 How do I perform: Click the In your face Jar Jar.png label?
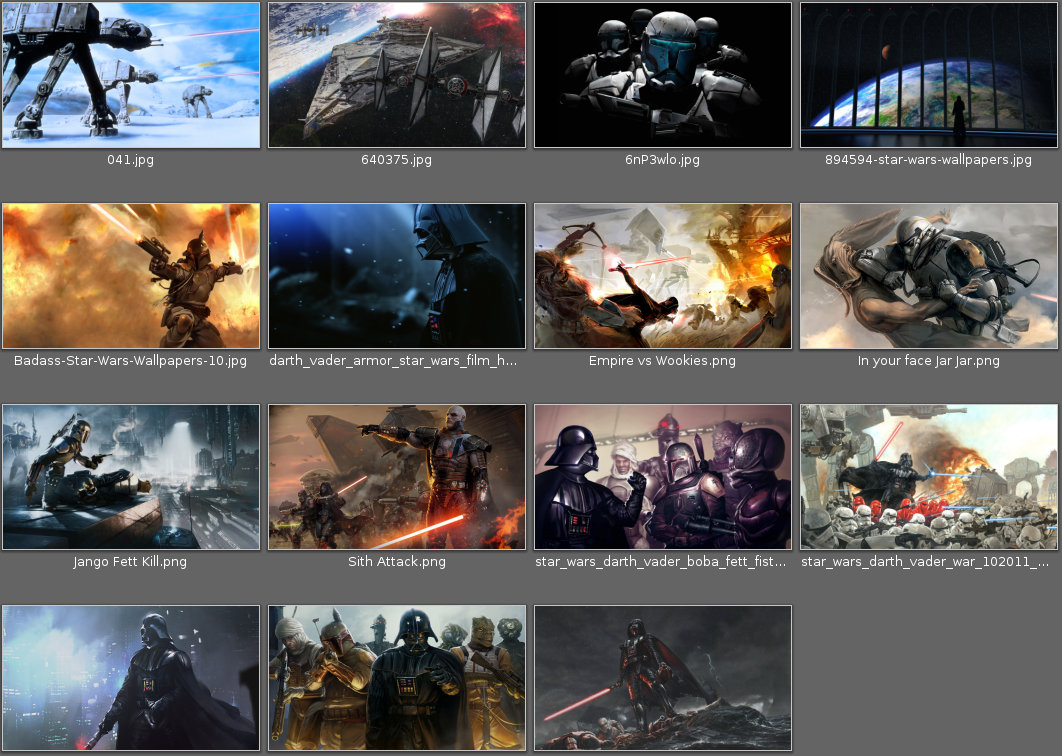point(929,360)
